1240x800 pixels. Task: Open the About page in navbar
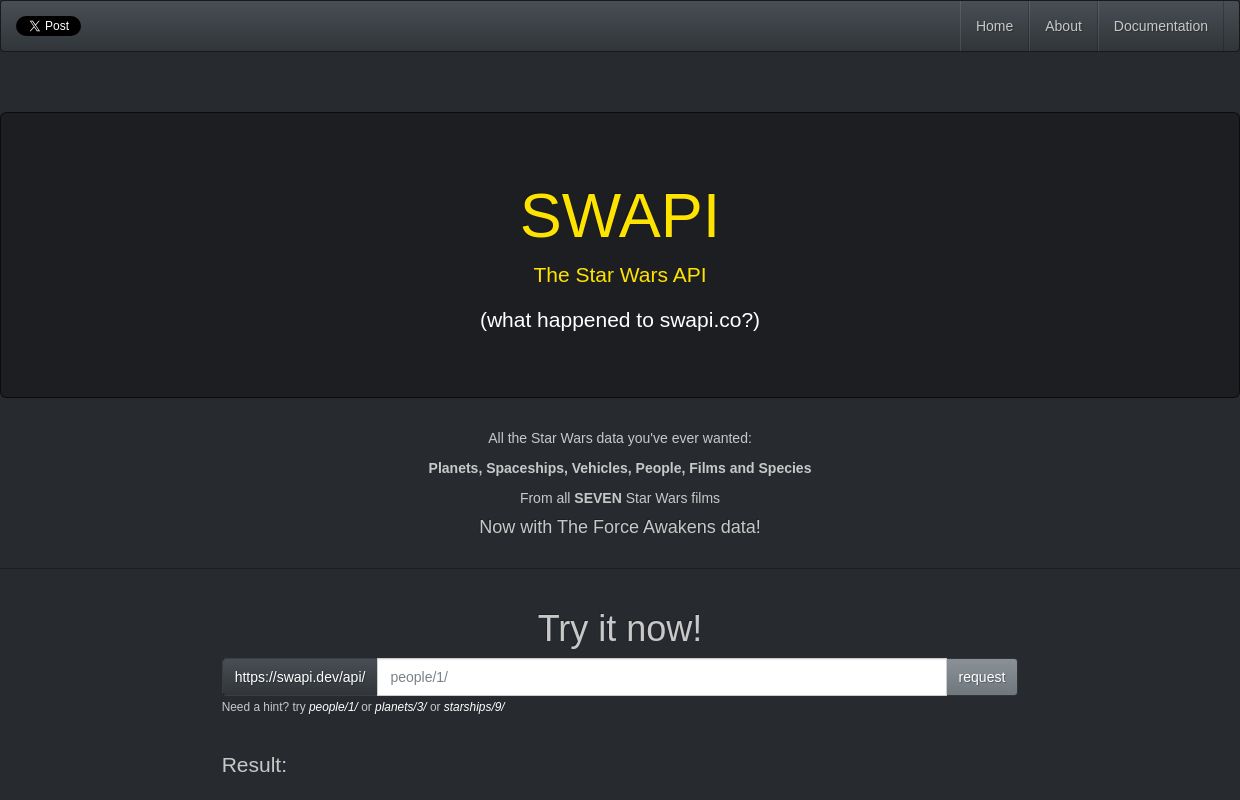click(1063, 26)
